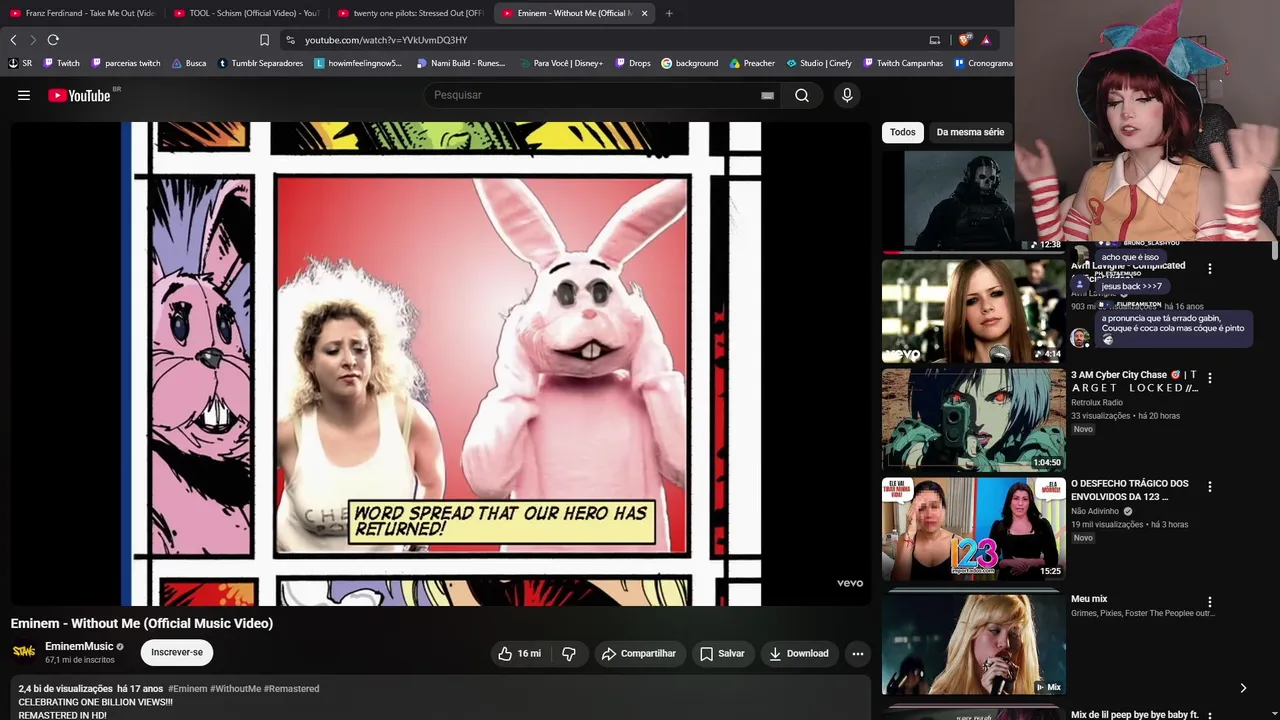Open the Tumblr Separadores bookmark

tap(260, 63)
